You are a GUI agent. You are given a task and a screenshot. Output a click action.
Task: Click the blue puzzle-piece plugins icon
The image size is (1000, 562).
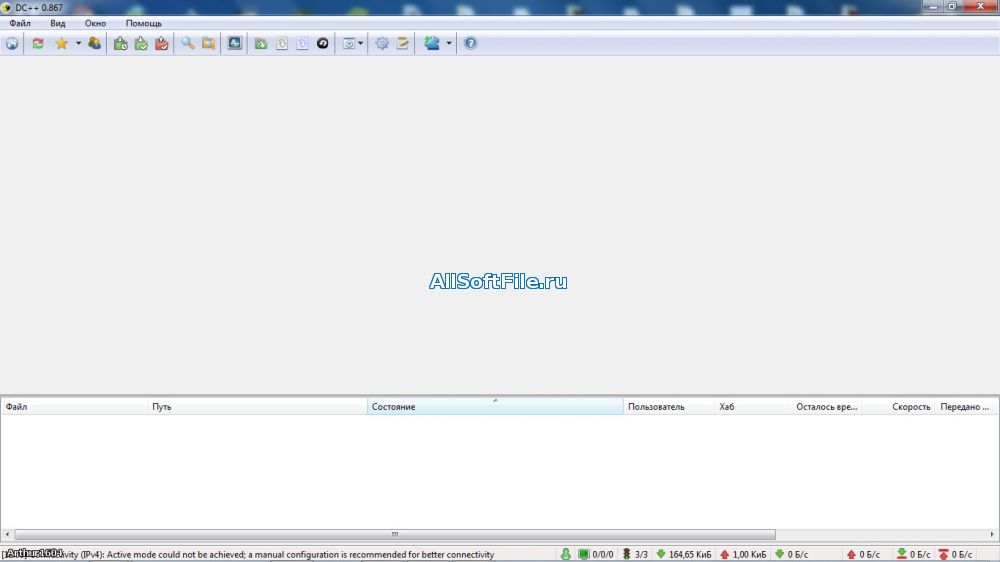[432, 43]
